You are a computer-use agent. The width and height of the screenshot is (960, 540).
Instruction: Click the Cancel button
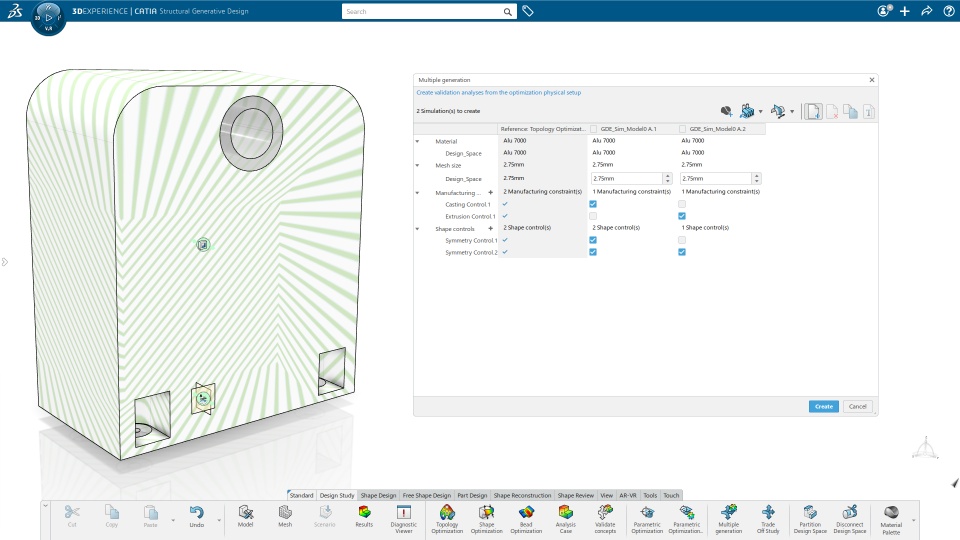[858, 407]
